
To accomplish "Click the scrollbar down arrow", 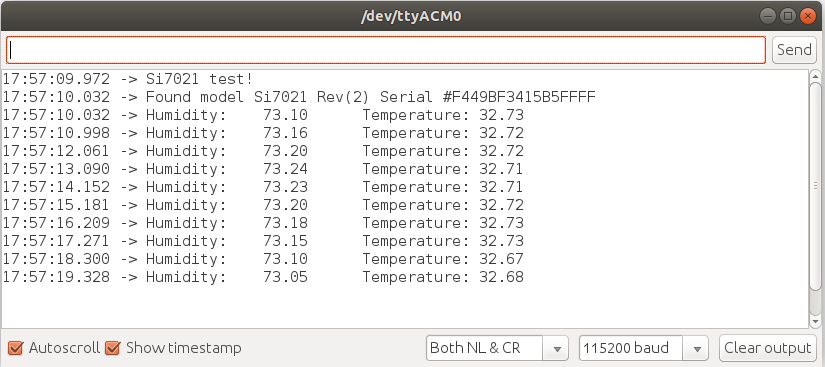I will [x=816, y=321].
